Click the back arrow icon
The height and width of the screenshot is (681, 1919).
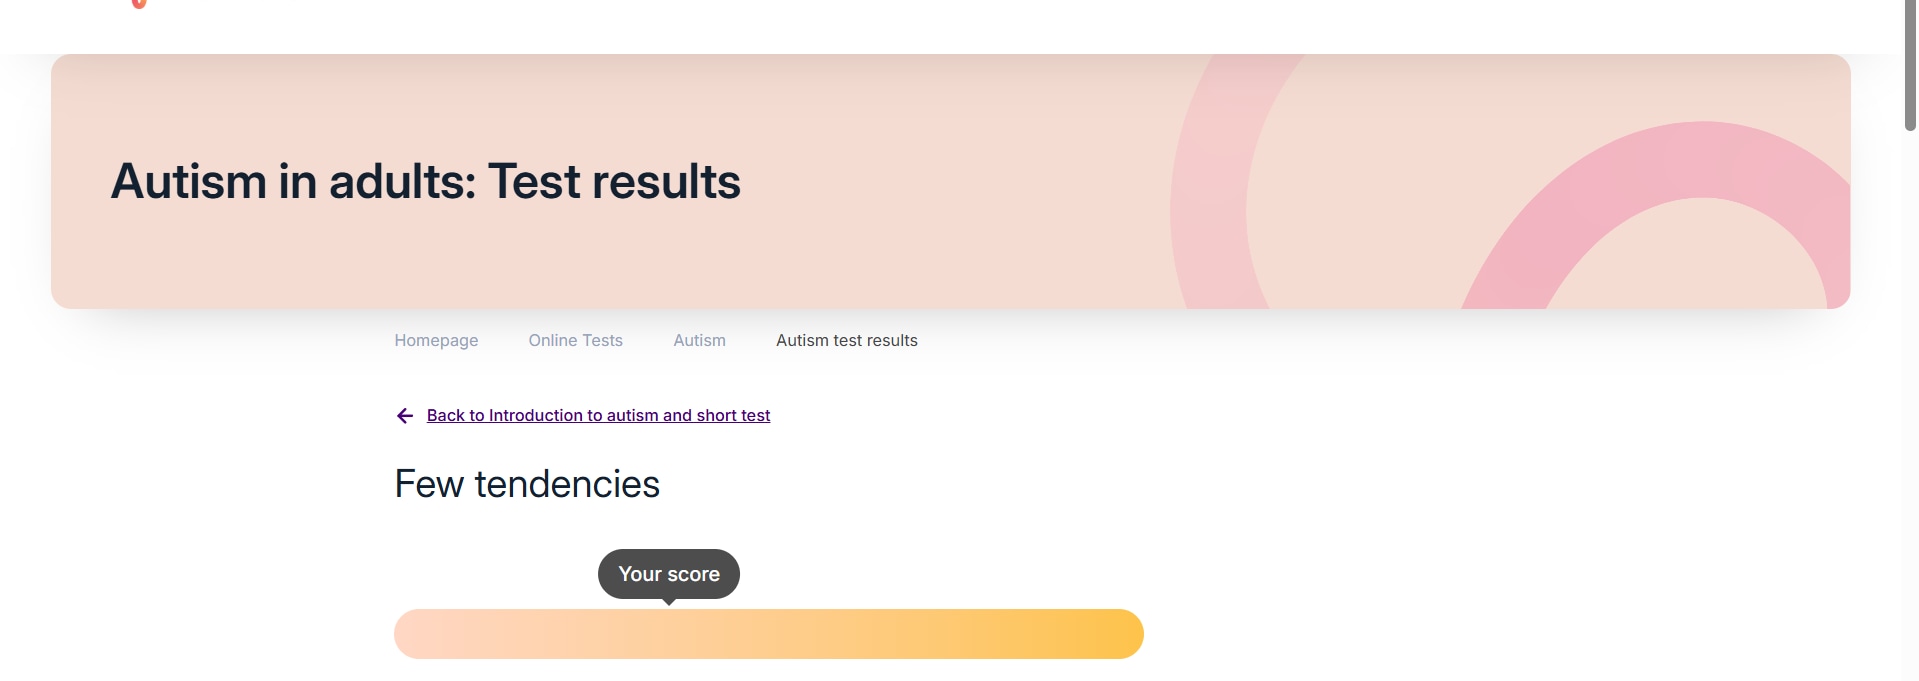coord(405,416)
